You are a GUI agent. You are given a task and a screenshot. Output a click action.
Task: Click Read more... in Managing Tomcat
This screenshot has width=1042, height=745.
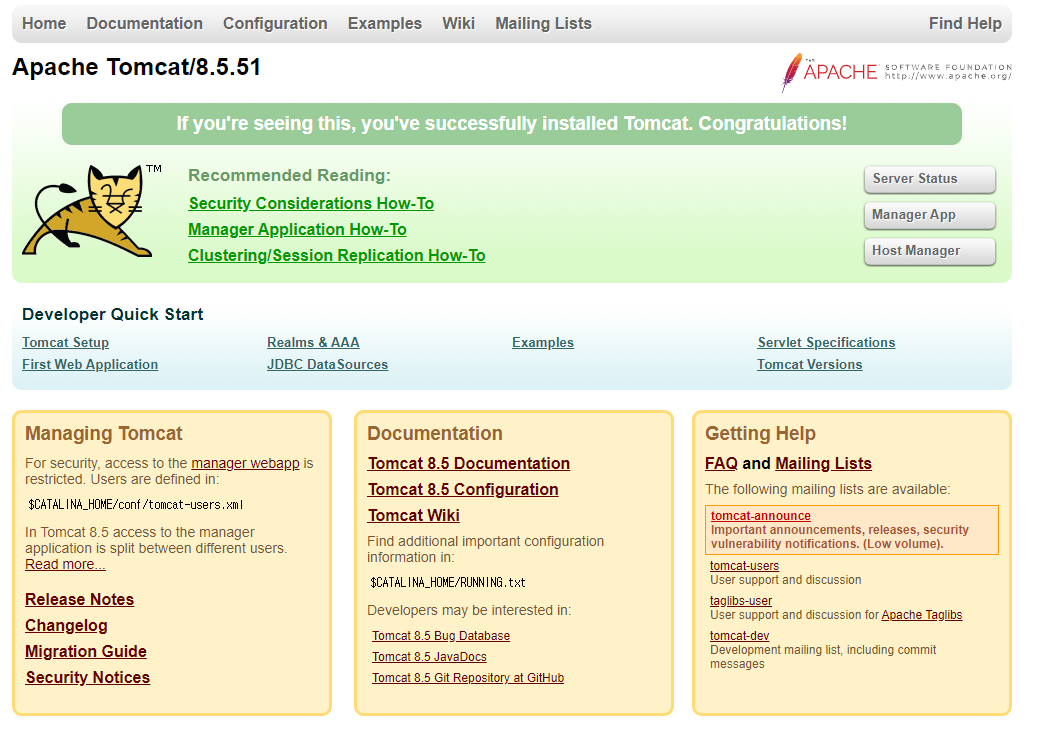click(x=65, y=564)
